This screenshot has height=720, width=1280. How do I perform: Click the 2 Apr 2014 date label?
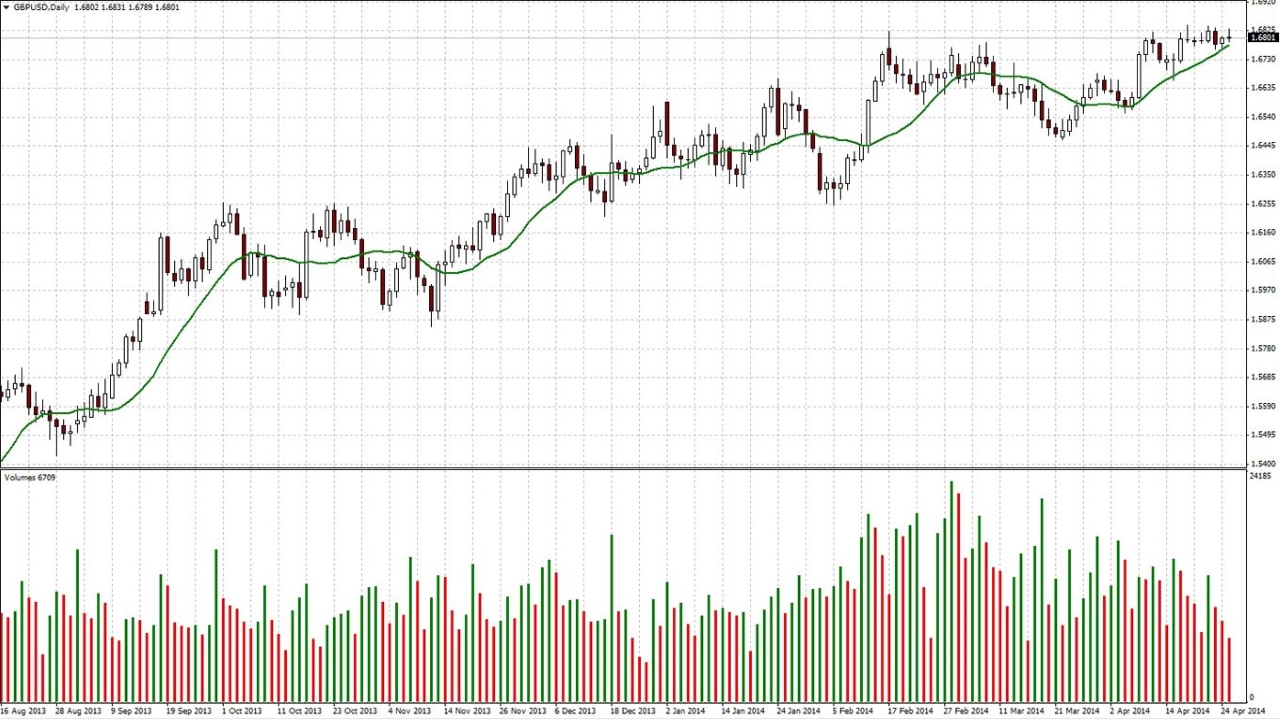(1131, 711)
